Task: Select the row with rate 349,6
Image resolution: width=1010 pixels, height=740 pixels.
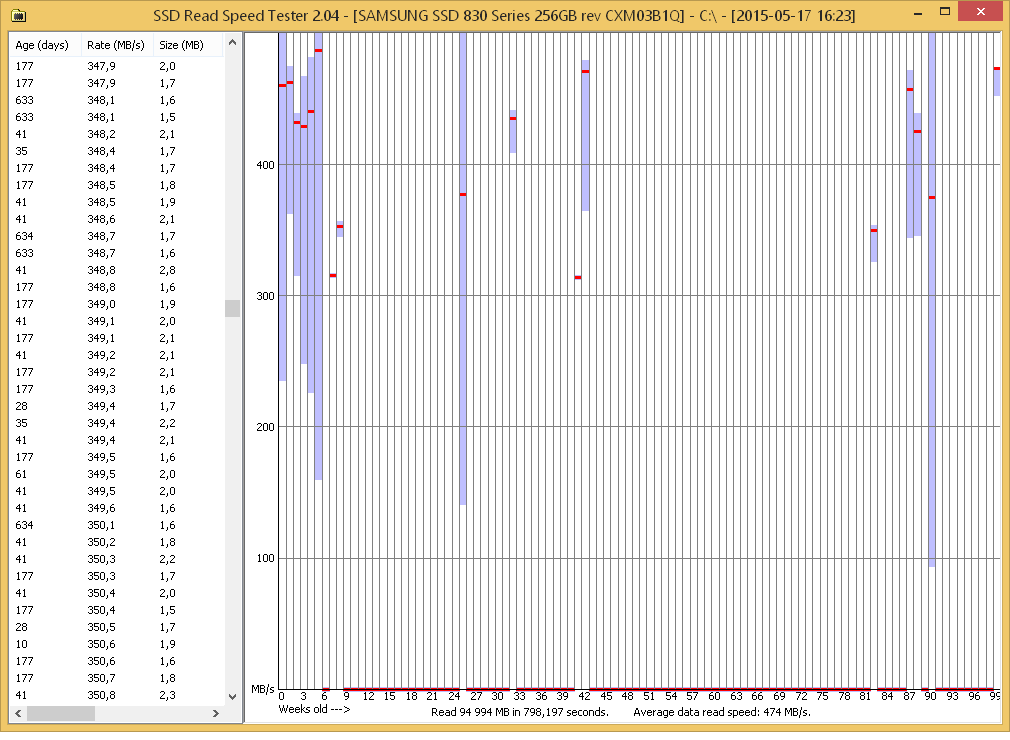Action: (117, 508)
